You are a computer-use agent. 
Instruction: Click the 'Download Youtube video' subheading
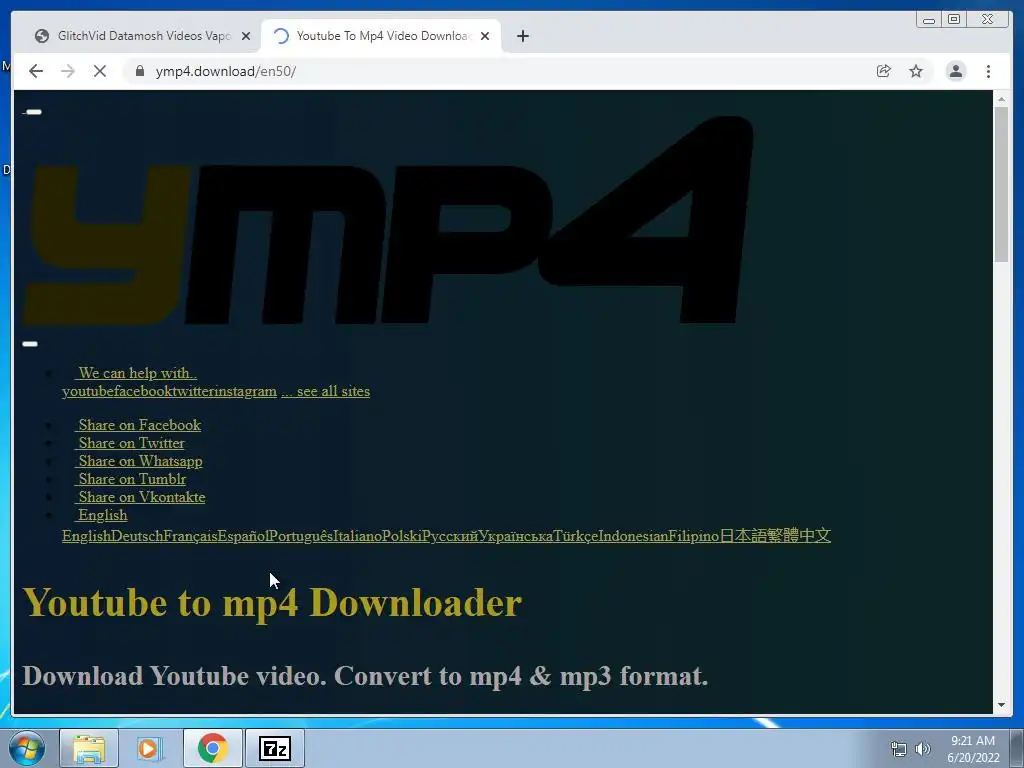[x=365, y=676]
